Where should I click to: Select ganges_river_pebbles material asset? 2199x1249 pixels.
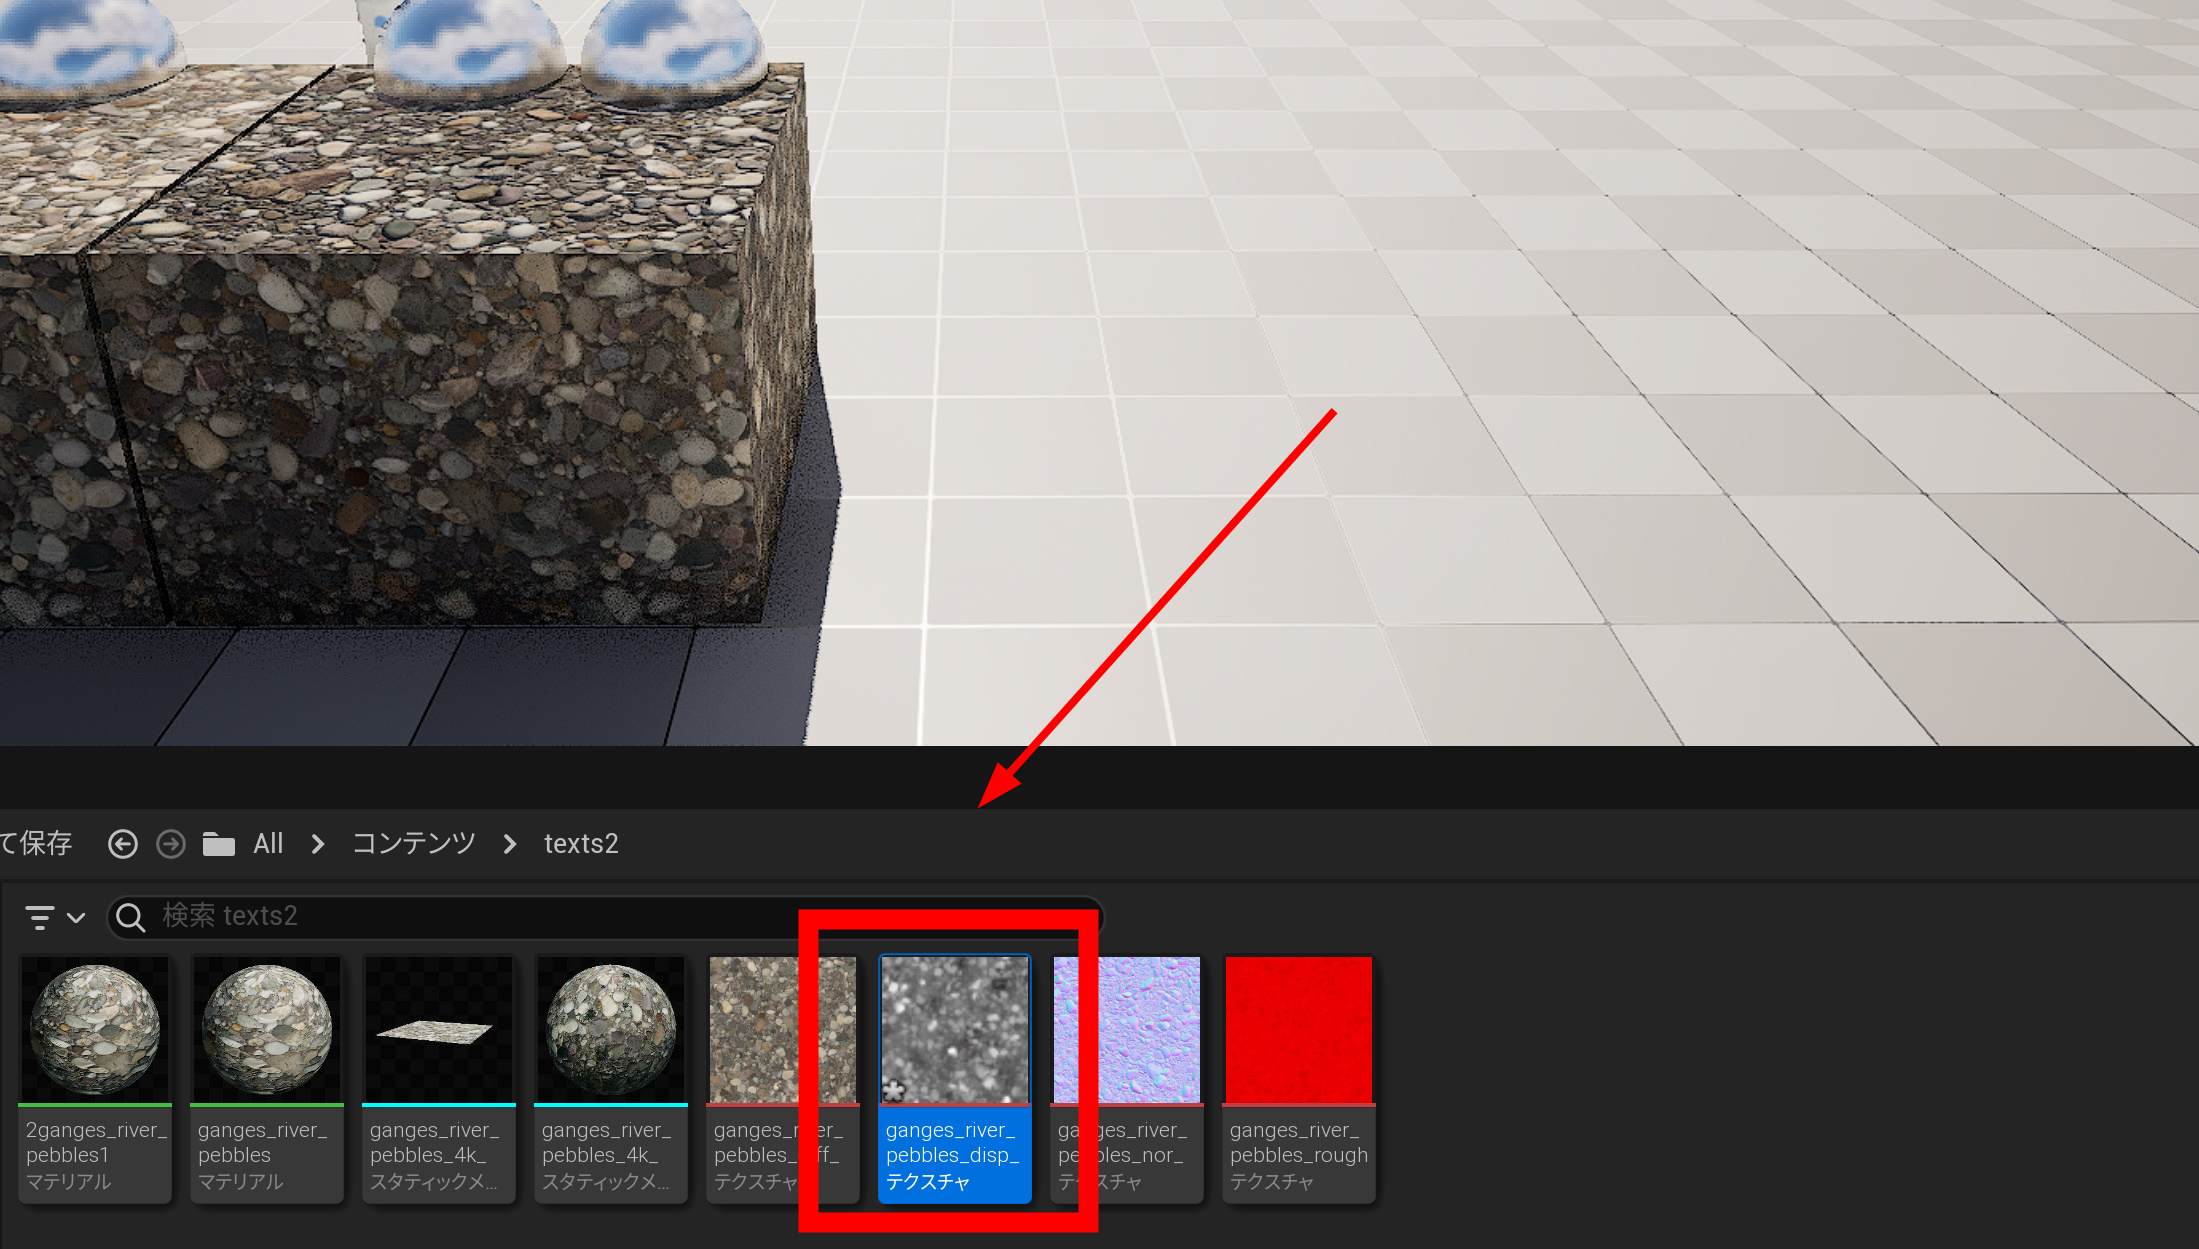[267, 1078]
